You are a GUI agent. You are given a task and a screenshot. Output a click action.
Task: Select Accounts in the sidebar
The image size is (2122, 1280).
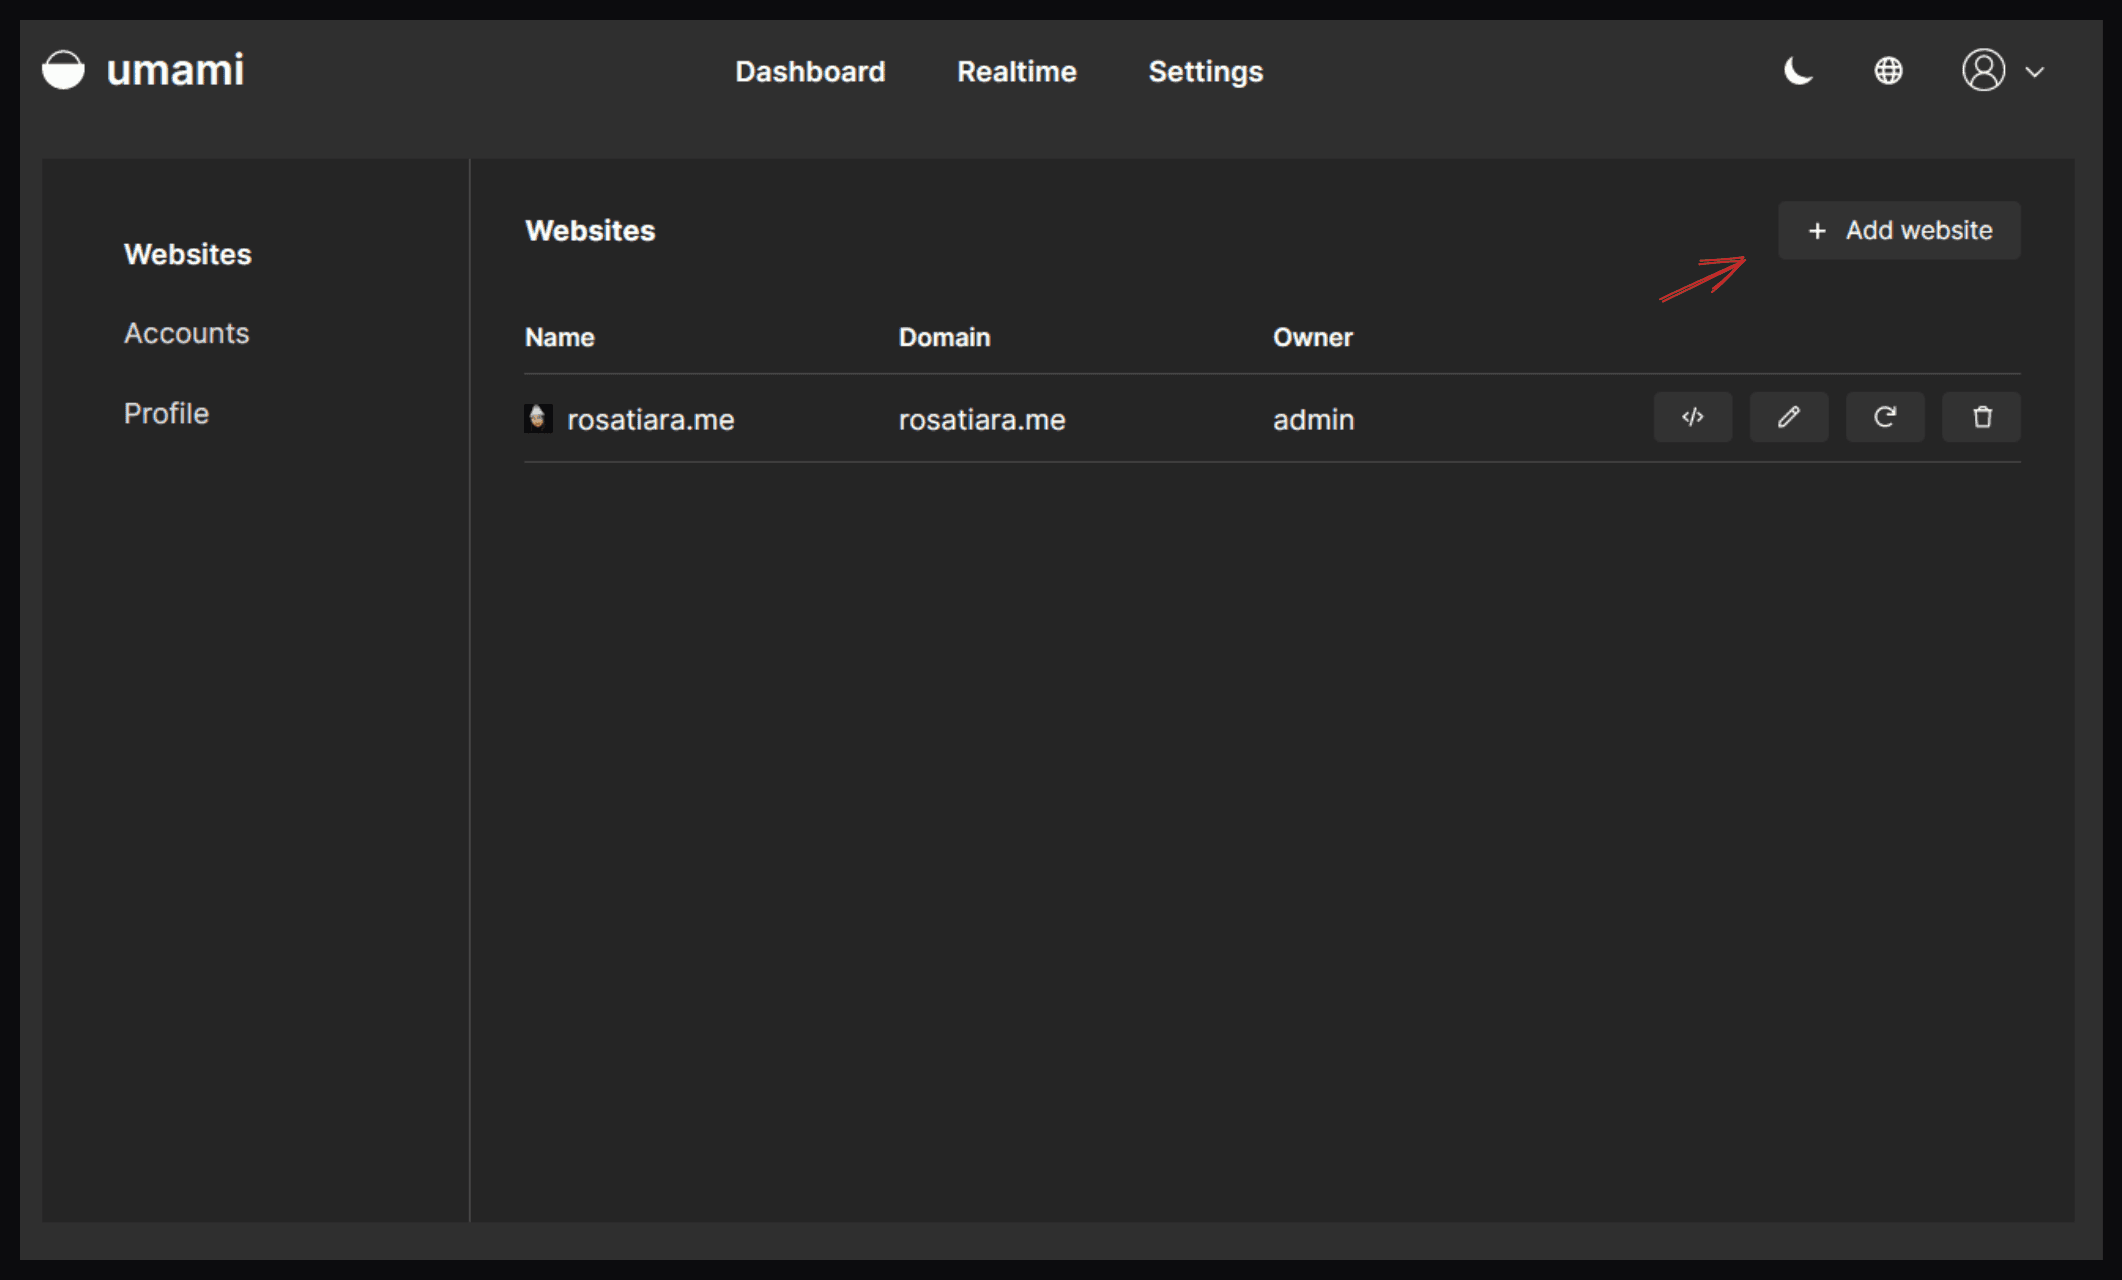tap(186, 333)
